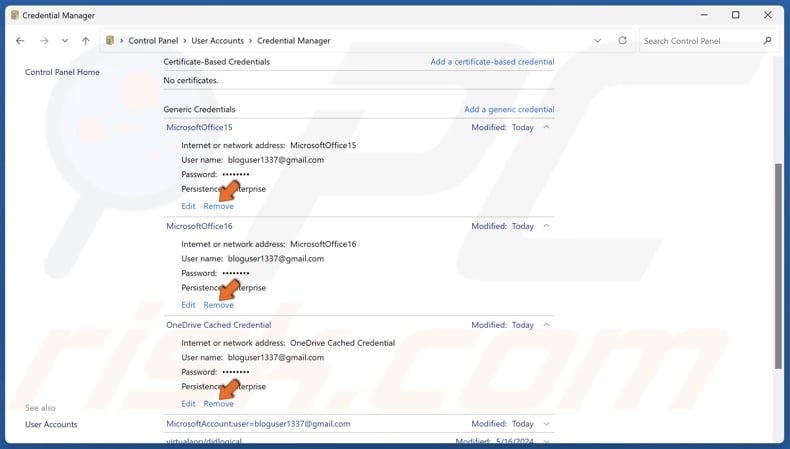Select Credential Manager breadcrumb

pos(294,41)
